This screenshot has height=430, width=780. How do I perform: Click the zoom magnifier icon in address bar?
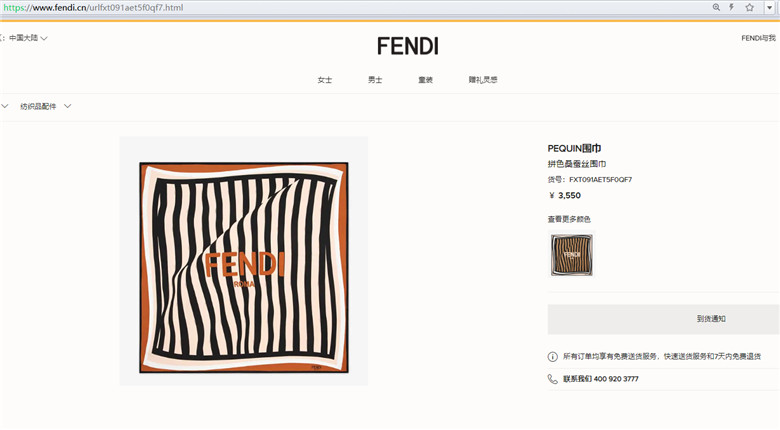[716, 7]
